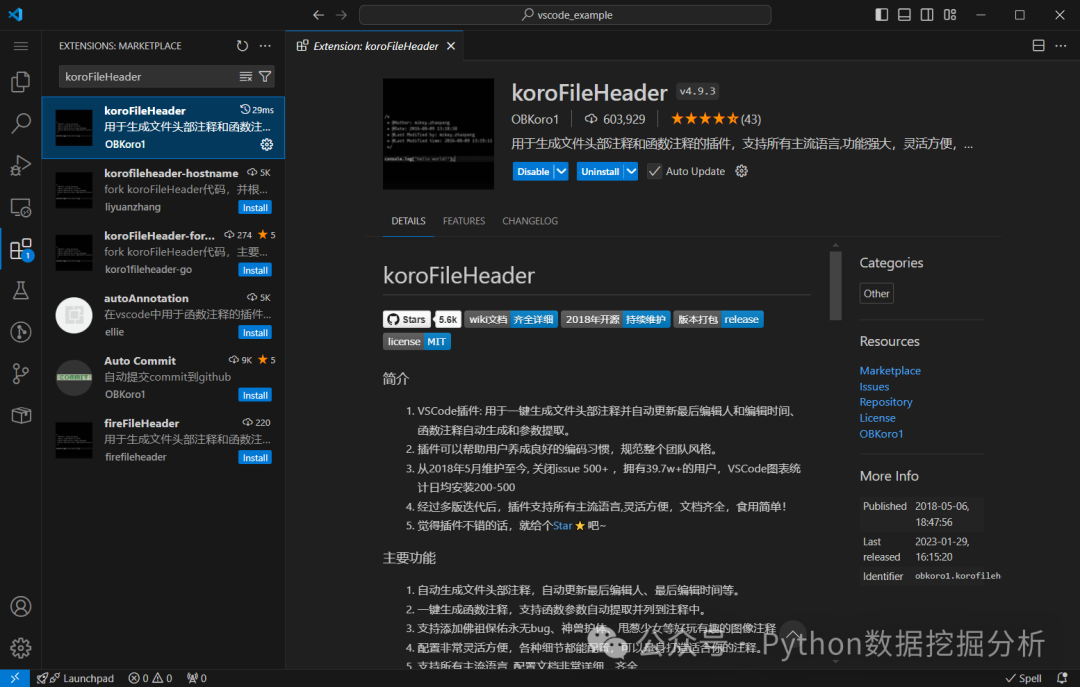
Task: Open the Repository resource link
Action: point(886,402)
